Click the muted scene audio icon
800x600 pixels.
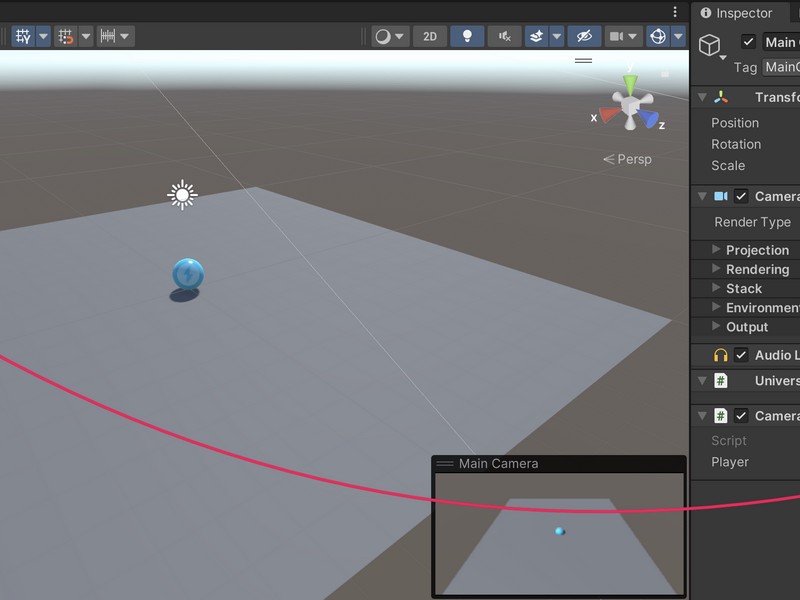(504, 36)
